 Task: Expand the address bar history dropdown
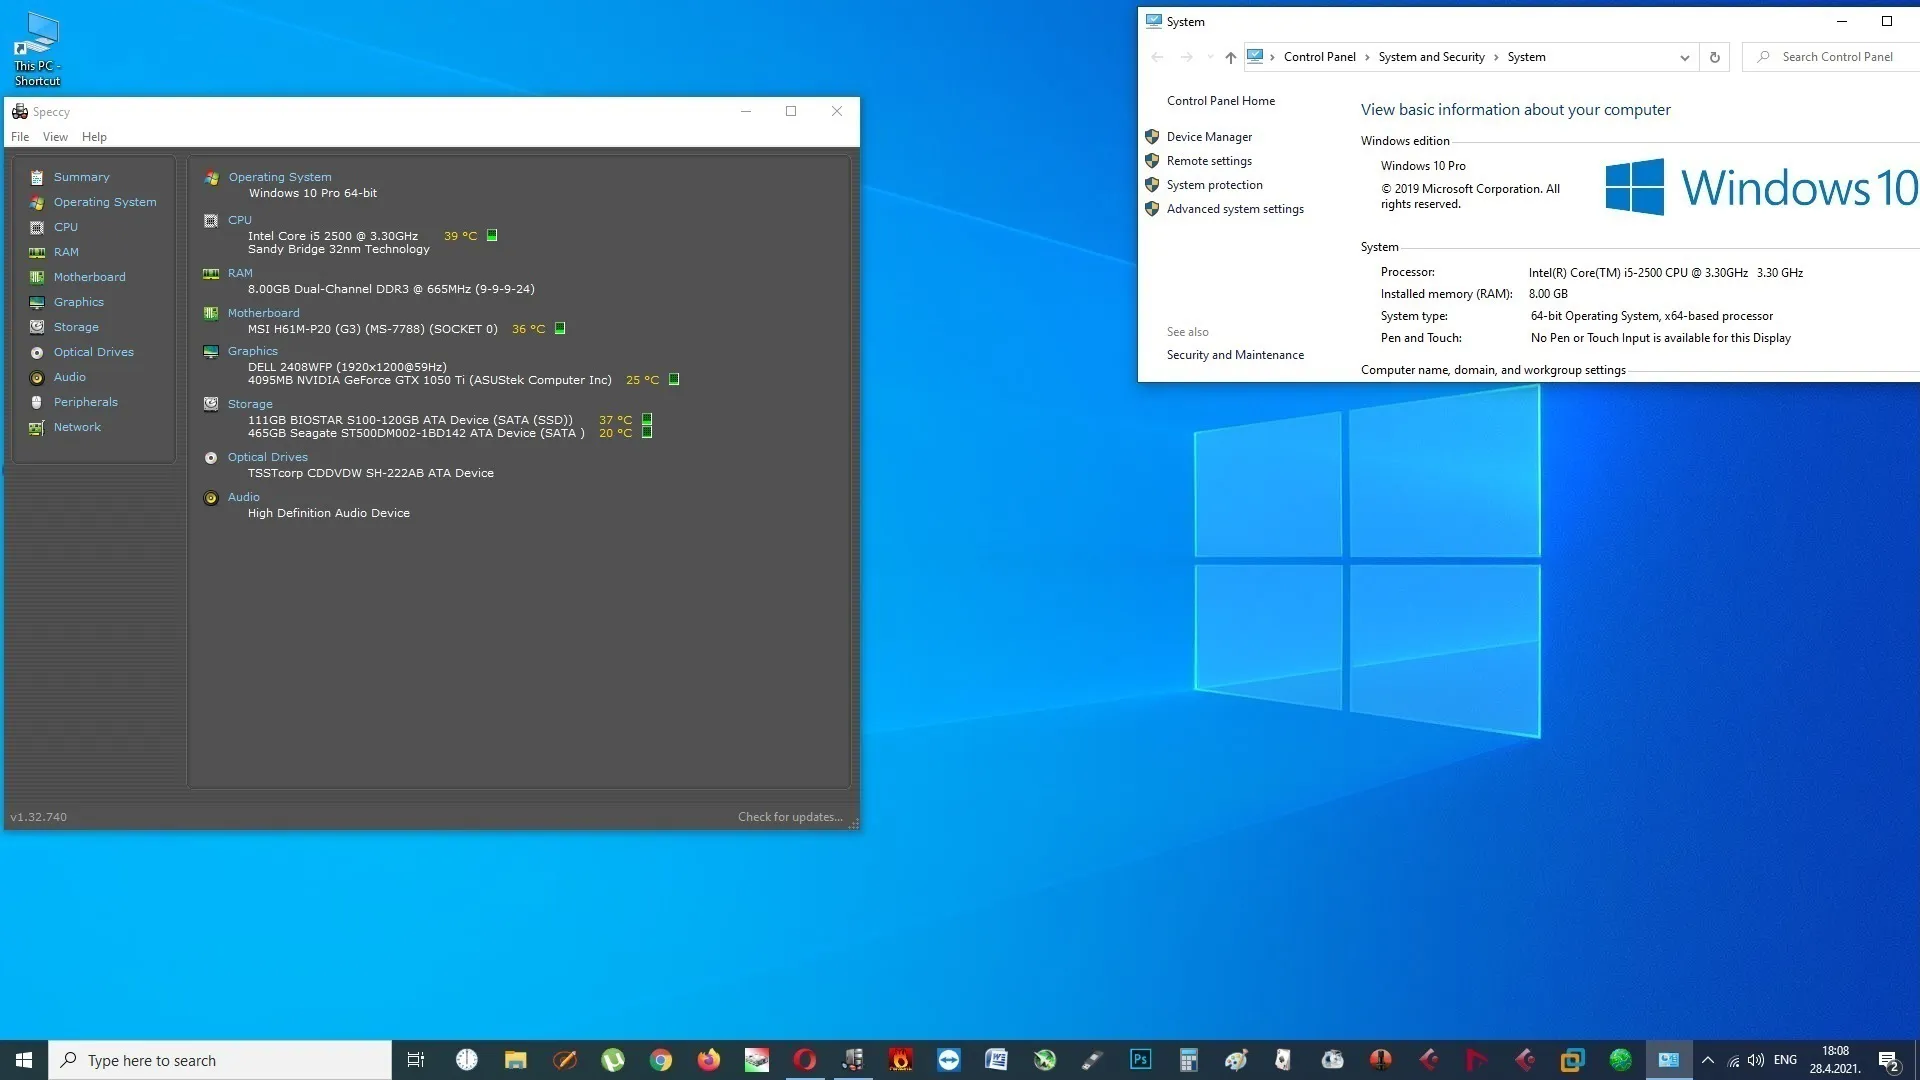[x=1684, y=57]
